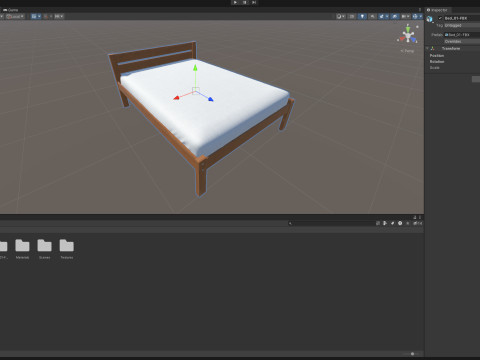
Task: Toggle grid snapping icon in scene toolbar
Action: [x=46, y=16]
